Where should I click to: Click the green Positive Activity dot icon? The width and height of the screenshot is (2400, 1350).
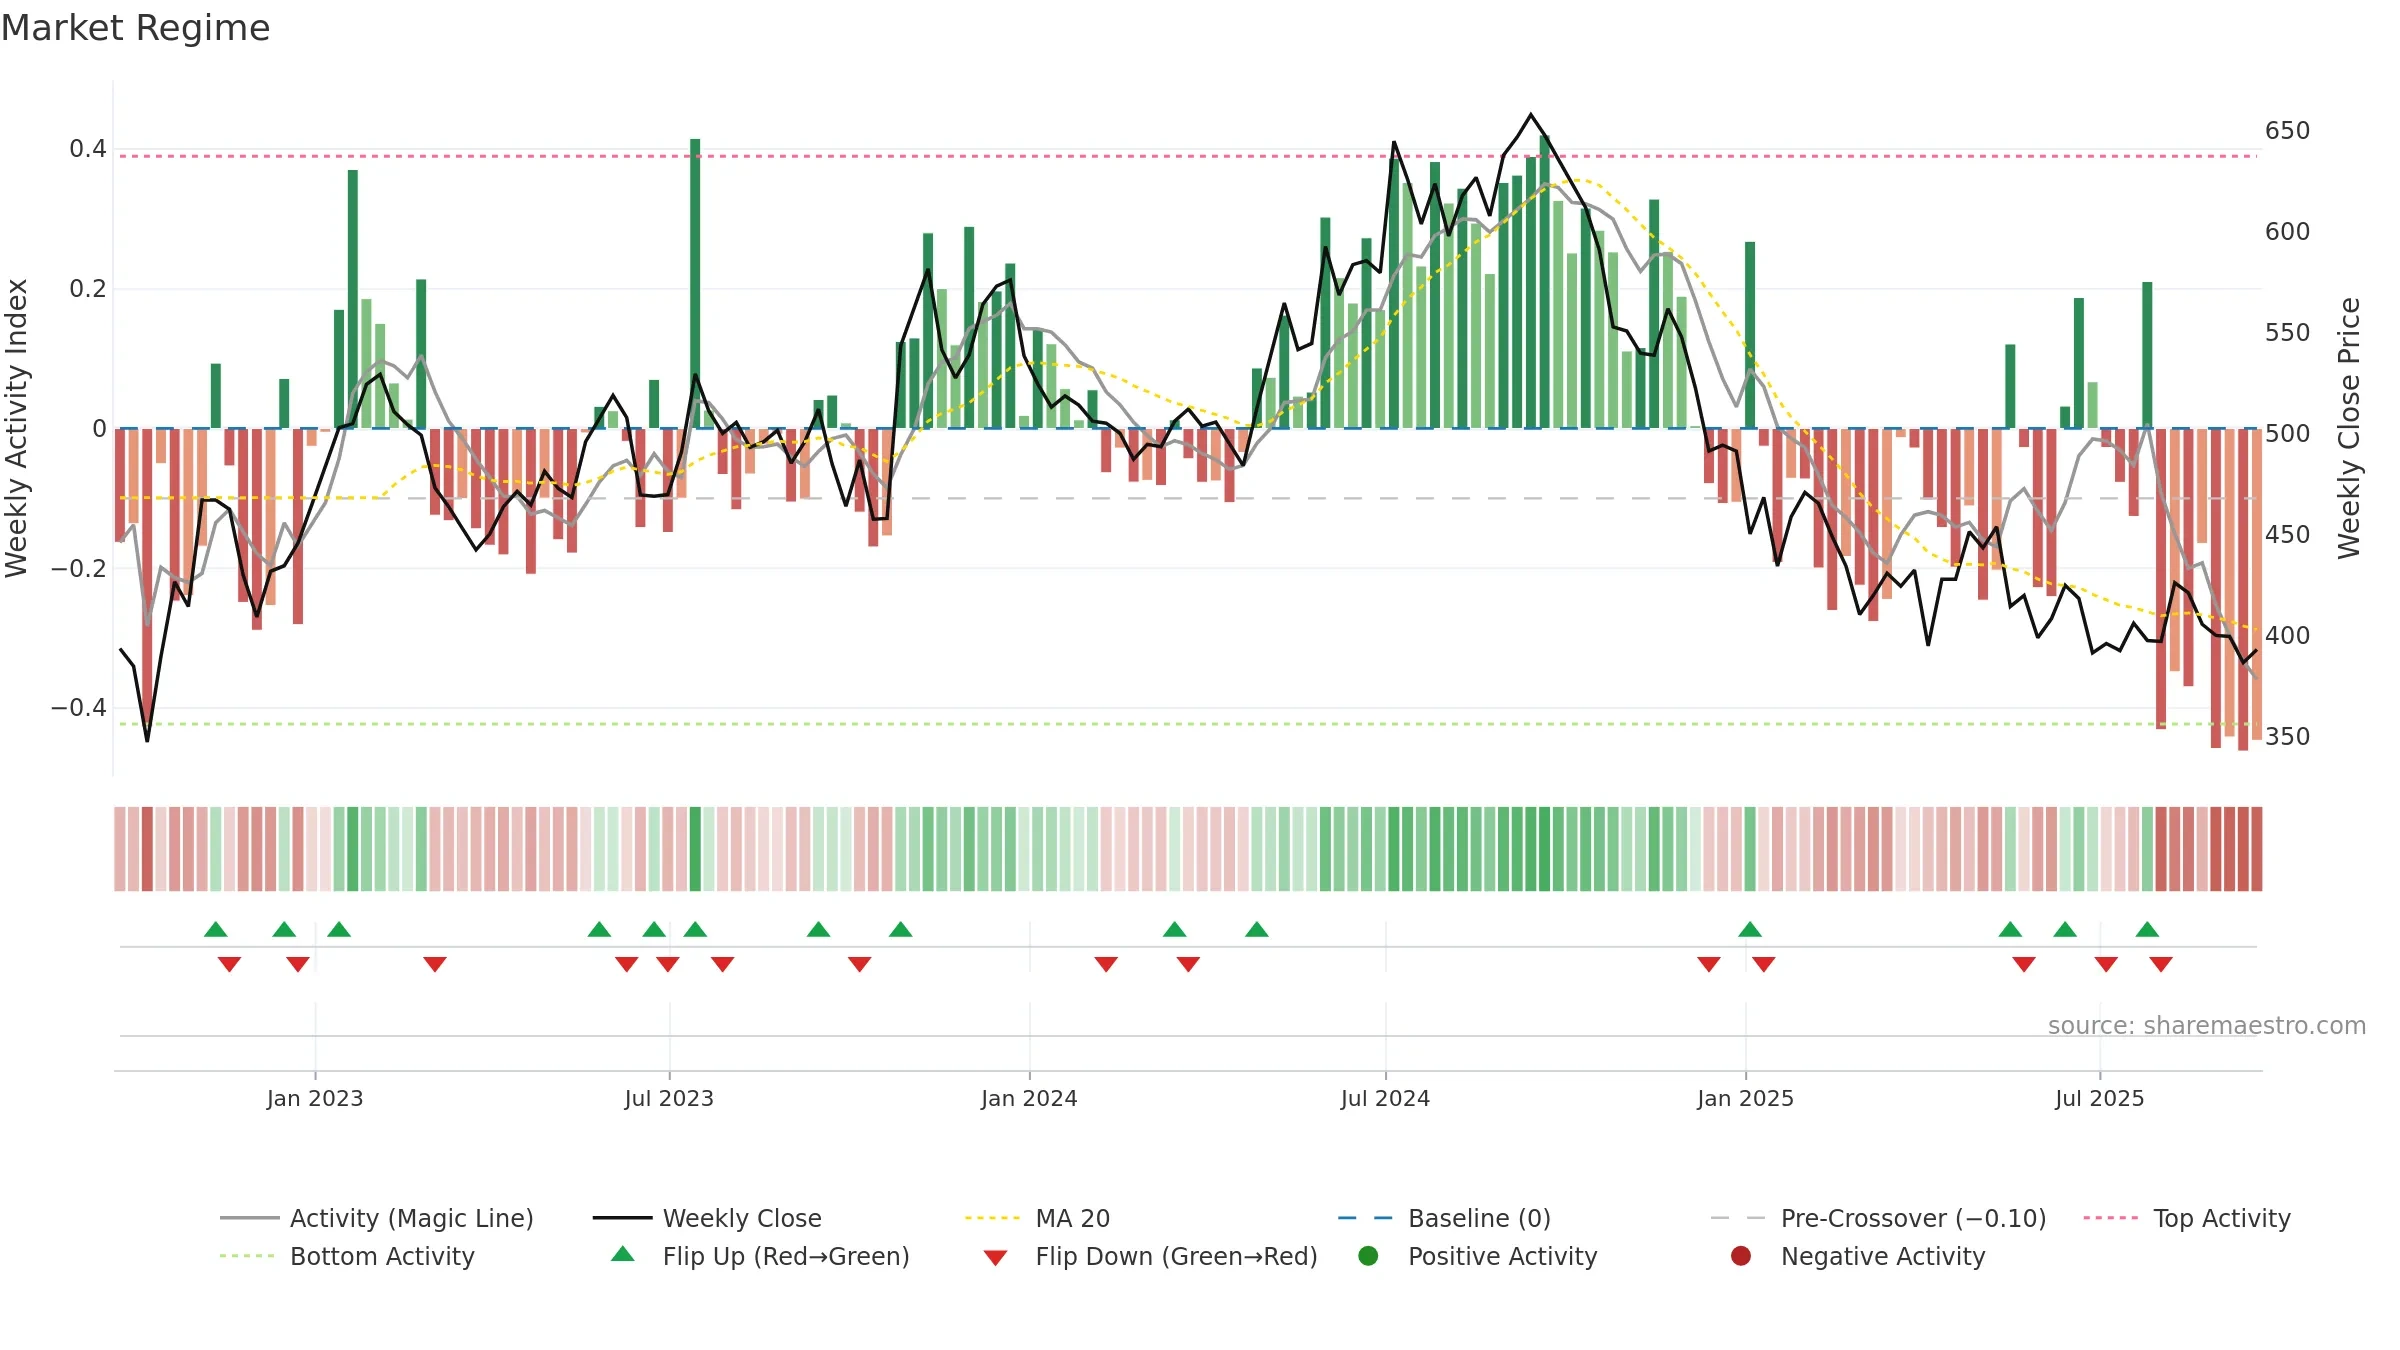click(x=1368, y=1256)
